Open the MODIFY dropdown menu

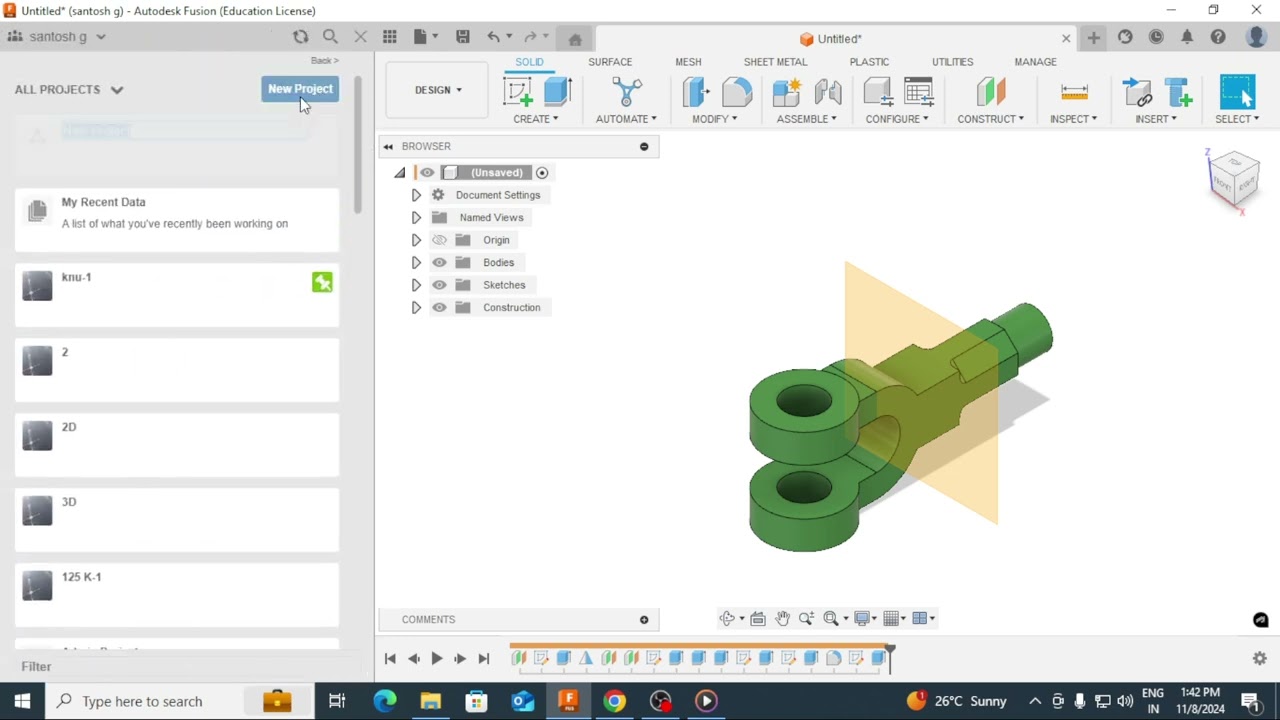[715, 119]
